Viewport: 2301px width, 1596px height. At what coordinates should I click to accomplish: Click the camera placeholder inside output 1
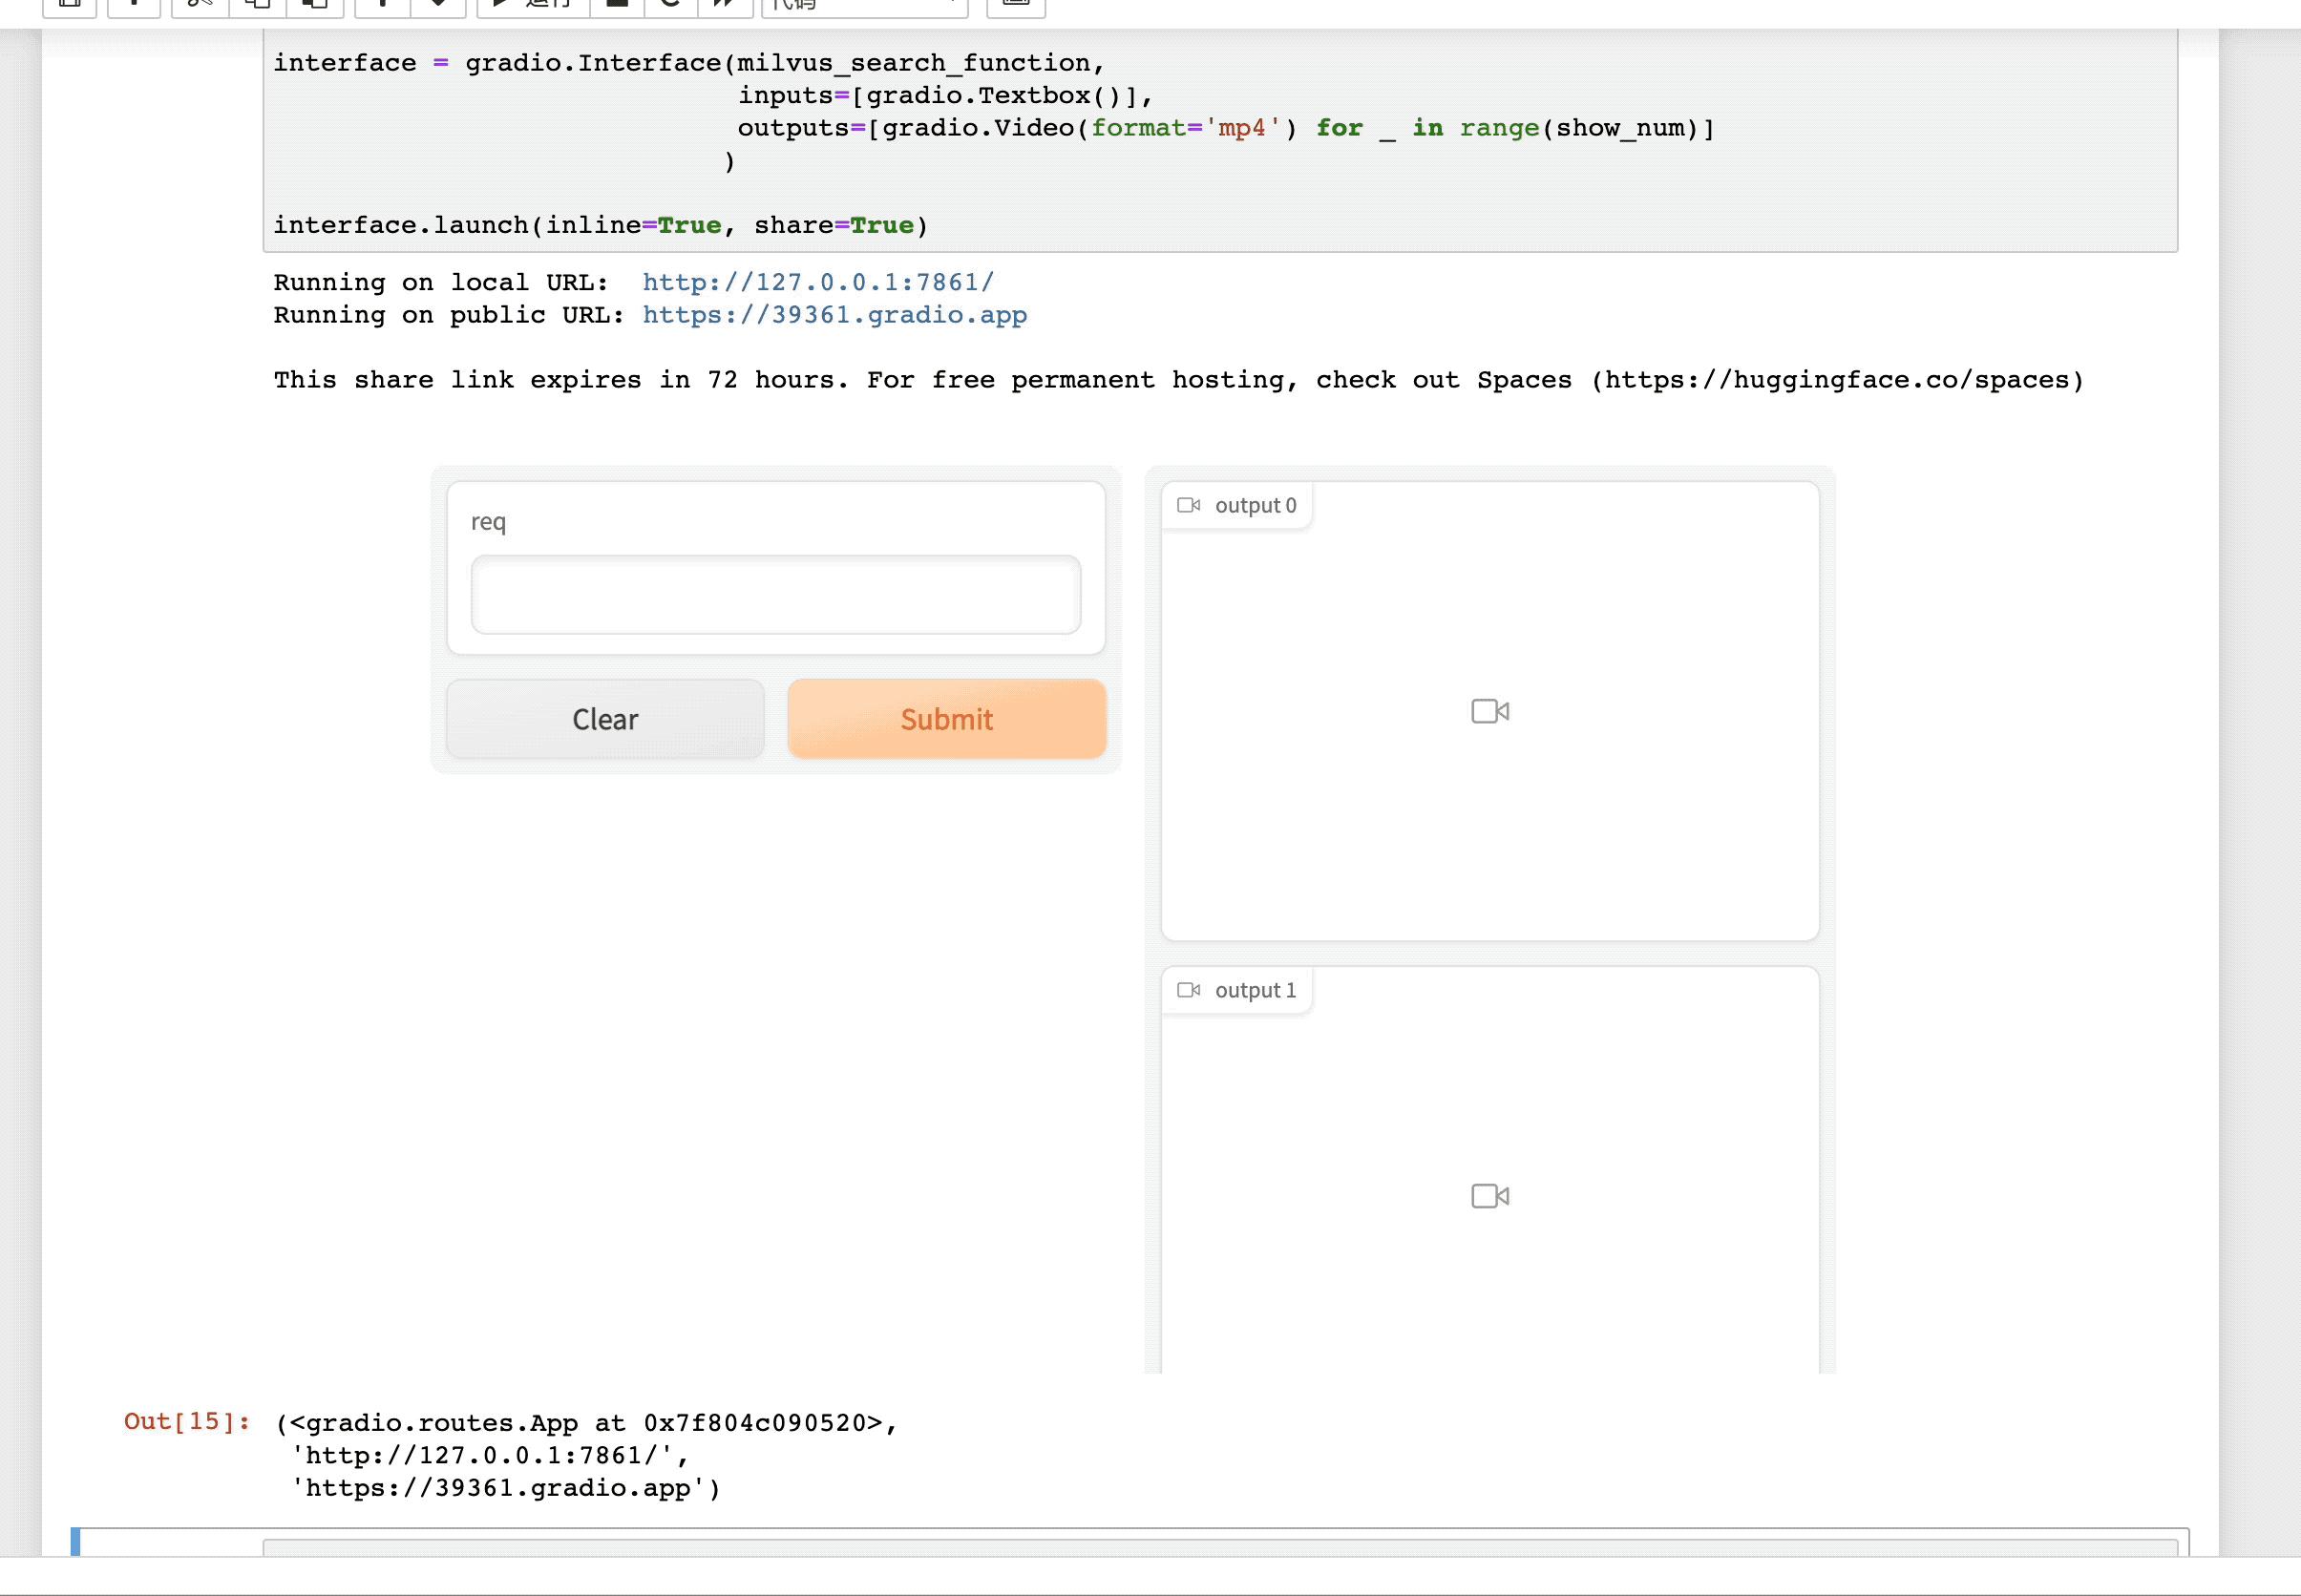point(1490,1196)
